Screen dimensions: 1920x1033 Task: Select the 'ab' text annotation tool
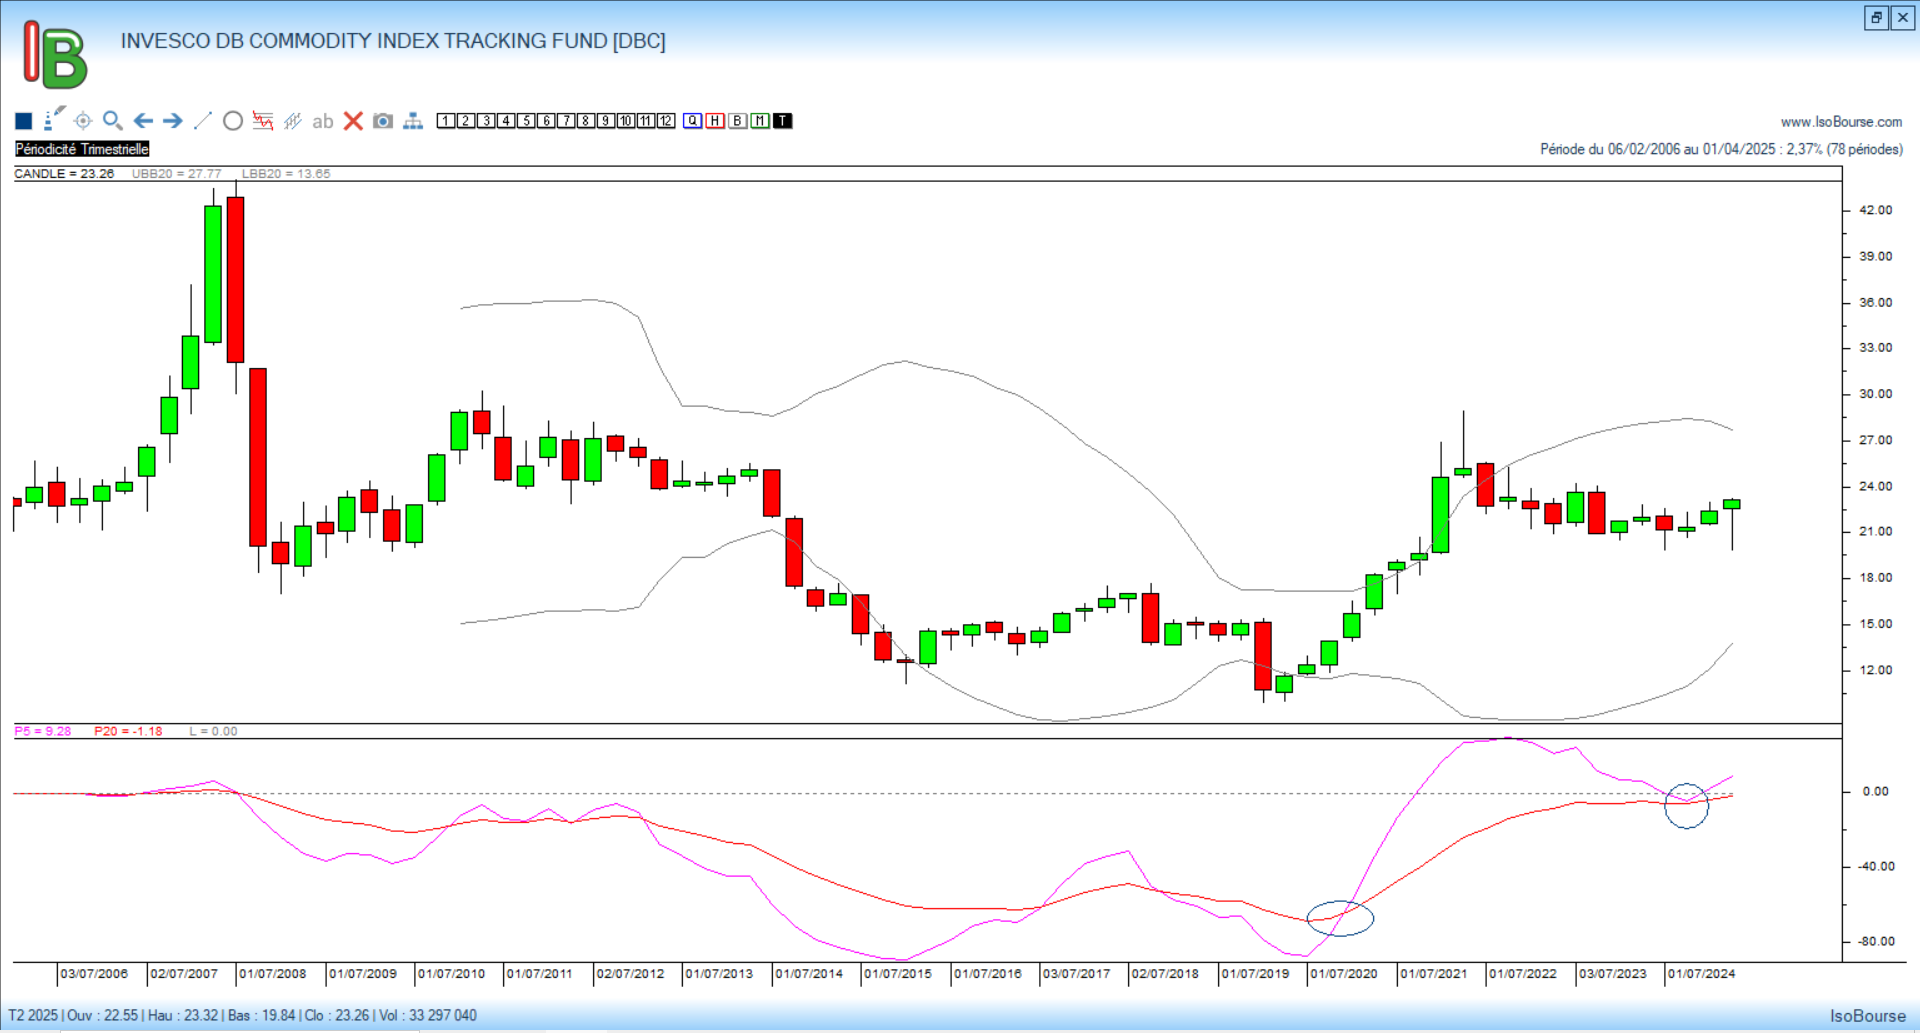pos(322,122)
